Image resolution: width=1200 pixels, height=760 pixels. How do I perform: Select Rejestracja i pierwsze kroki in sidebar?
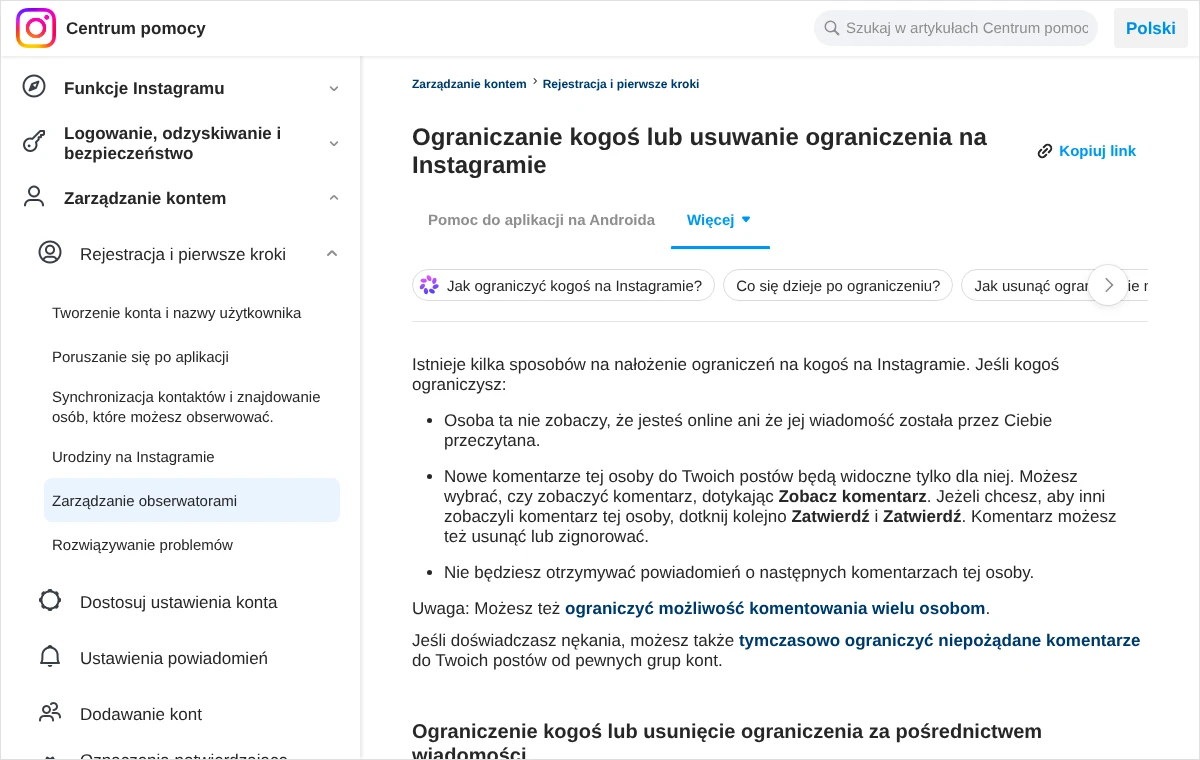[x=183, y=254]
